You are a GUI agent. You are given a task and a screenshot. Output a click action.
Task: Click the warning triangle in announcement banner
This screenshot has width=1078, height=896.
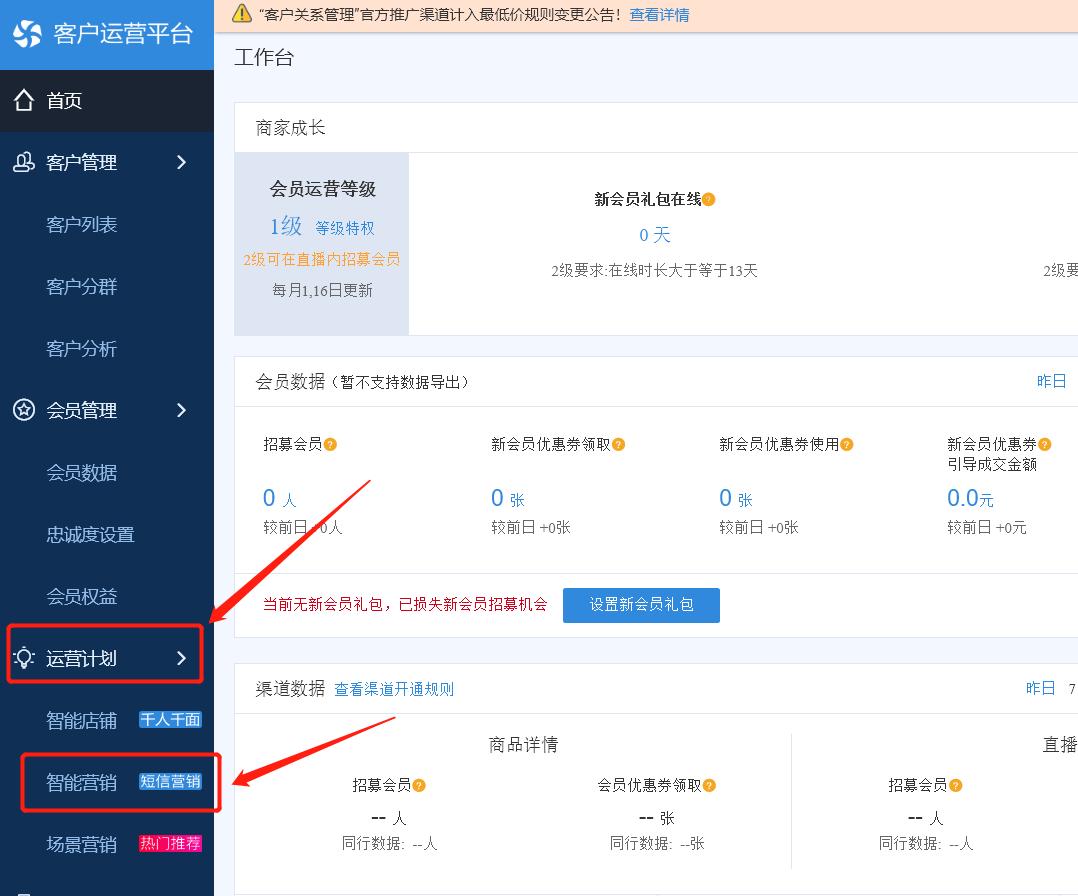244,15
